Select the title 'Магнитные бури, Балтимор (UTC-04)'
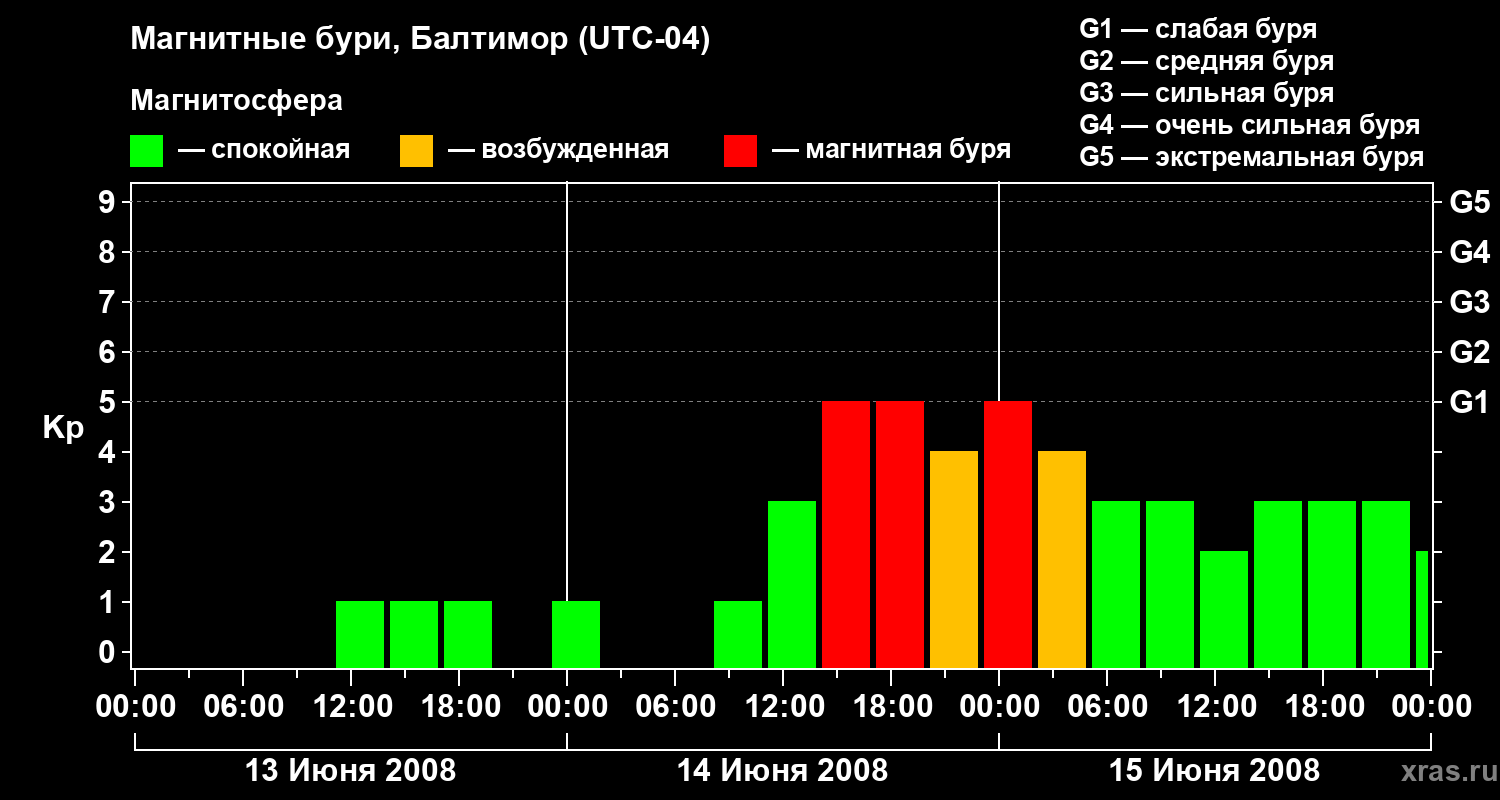This screenshot has height=800, width=1500. [x=420, y=41]
